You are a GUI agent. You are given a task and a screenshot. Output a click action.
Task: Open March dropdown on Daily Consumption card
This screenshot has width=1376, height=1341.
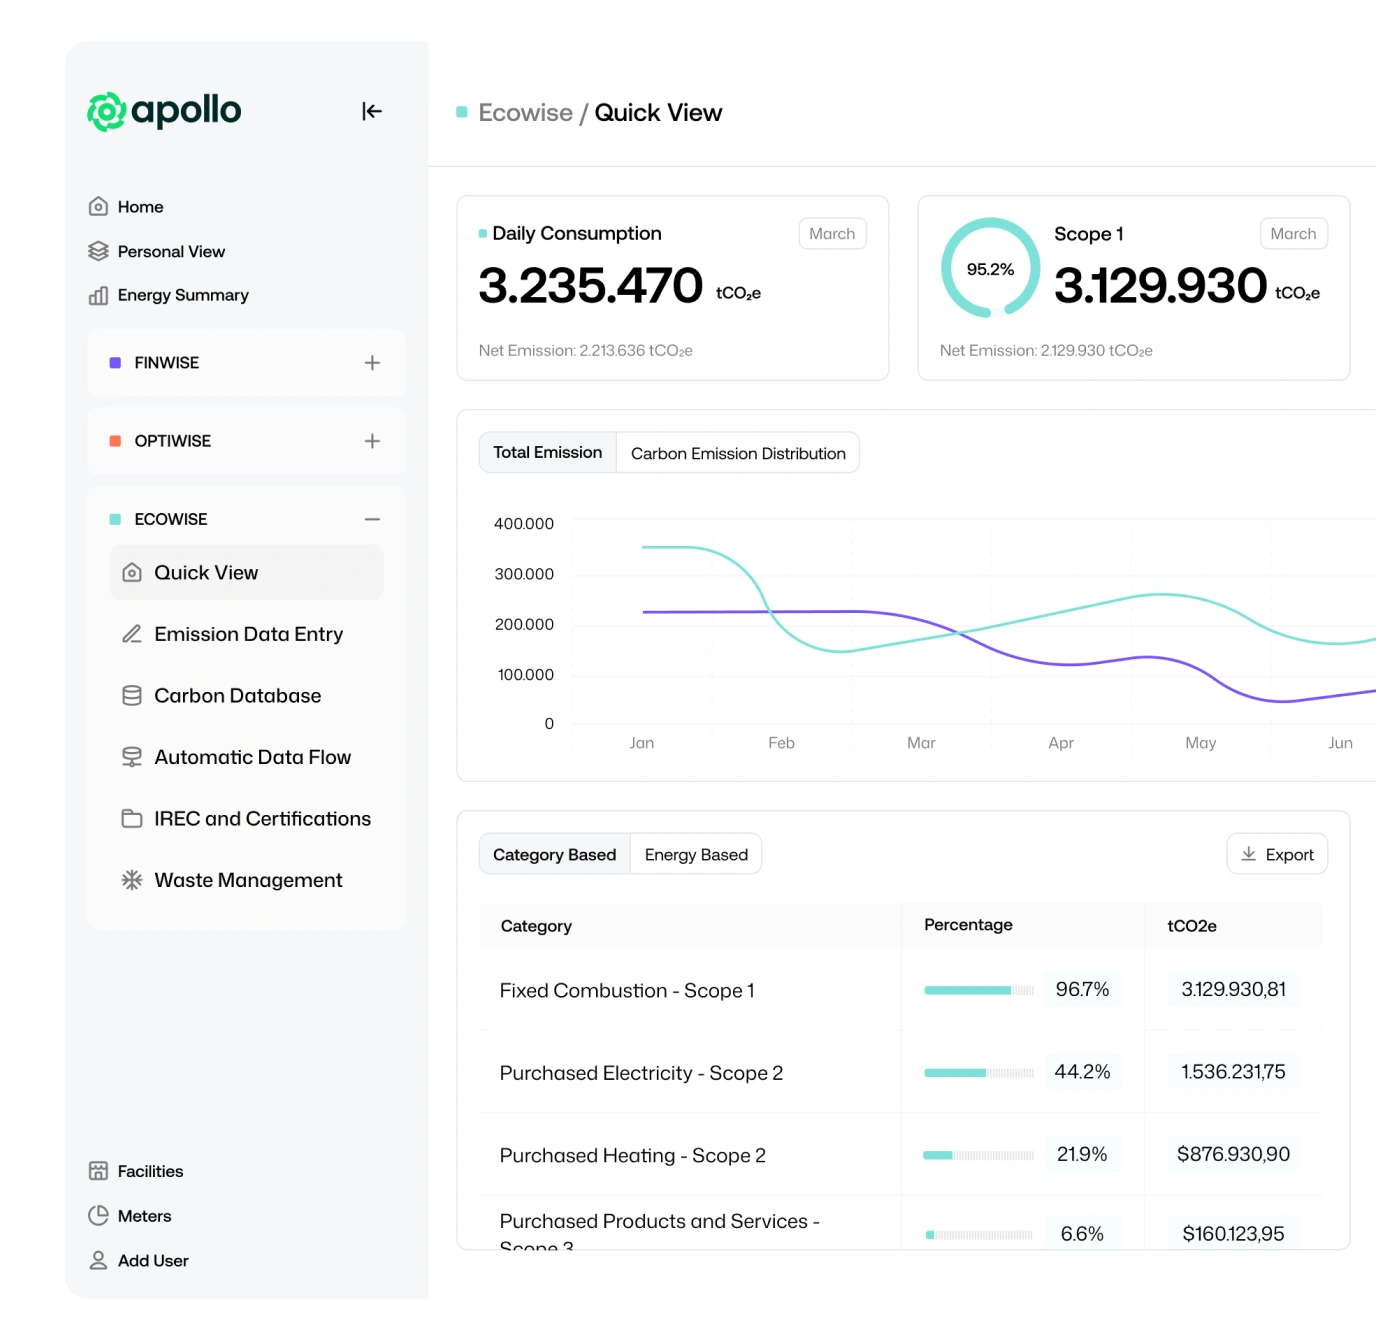pos(832,234)
